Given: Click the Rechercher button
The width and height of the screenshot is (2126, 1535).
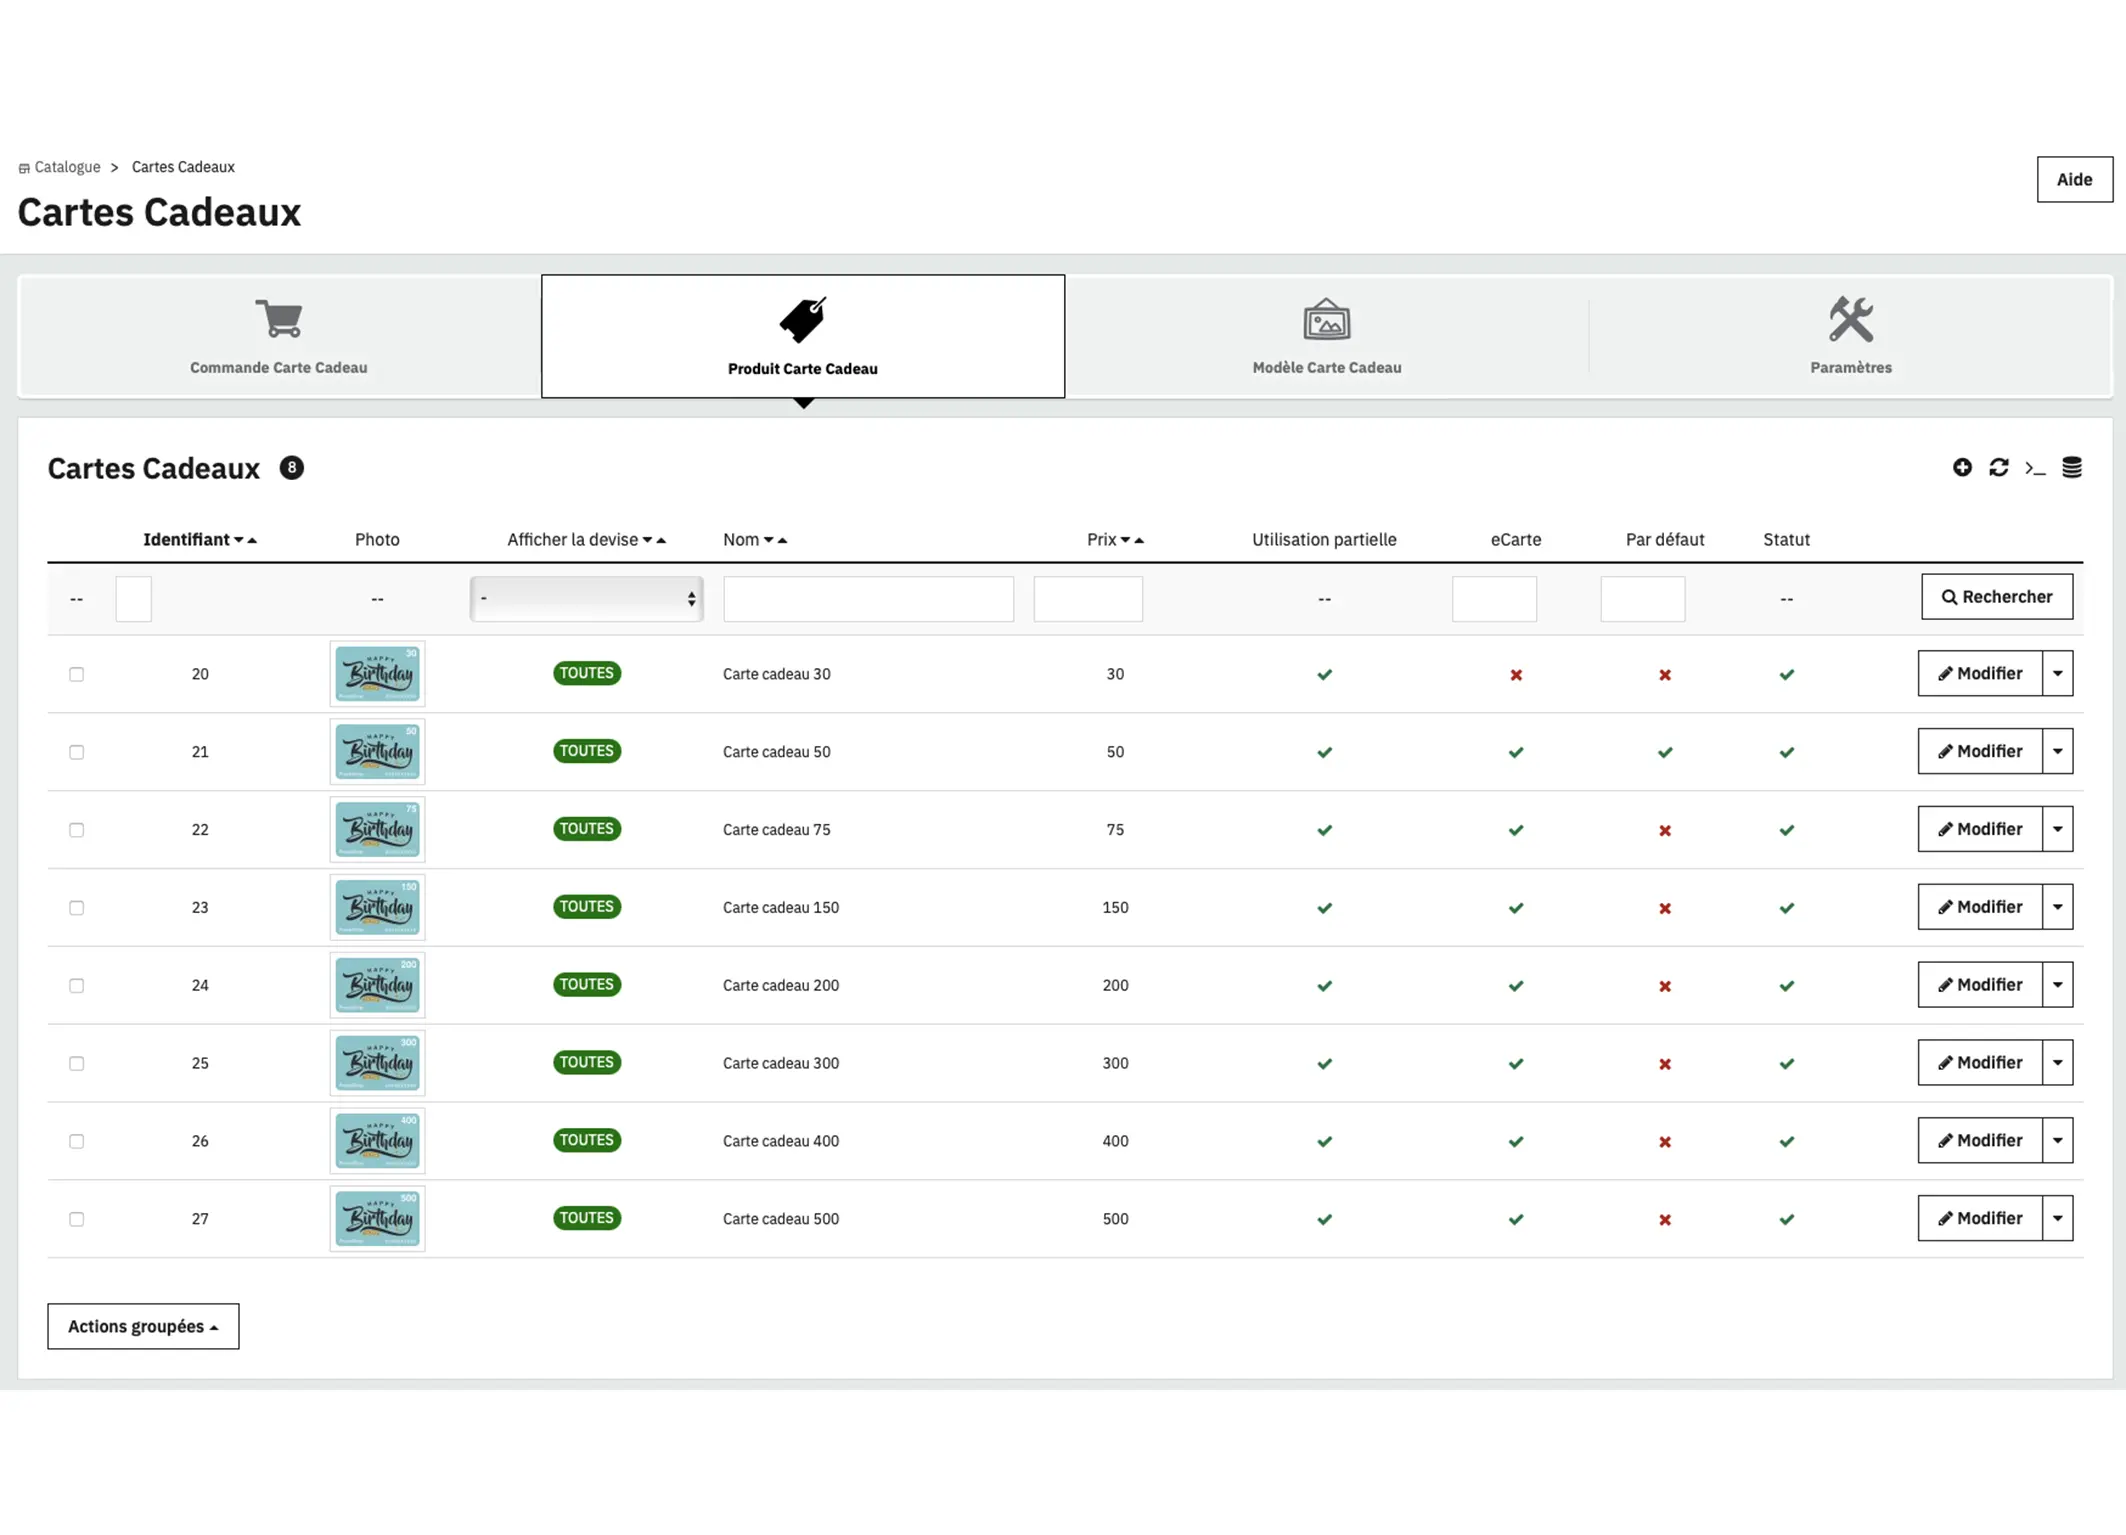Looking at the screenshot, I should 1996,597.
